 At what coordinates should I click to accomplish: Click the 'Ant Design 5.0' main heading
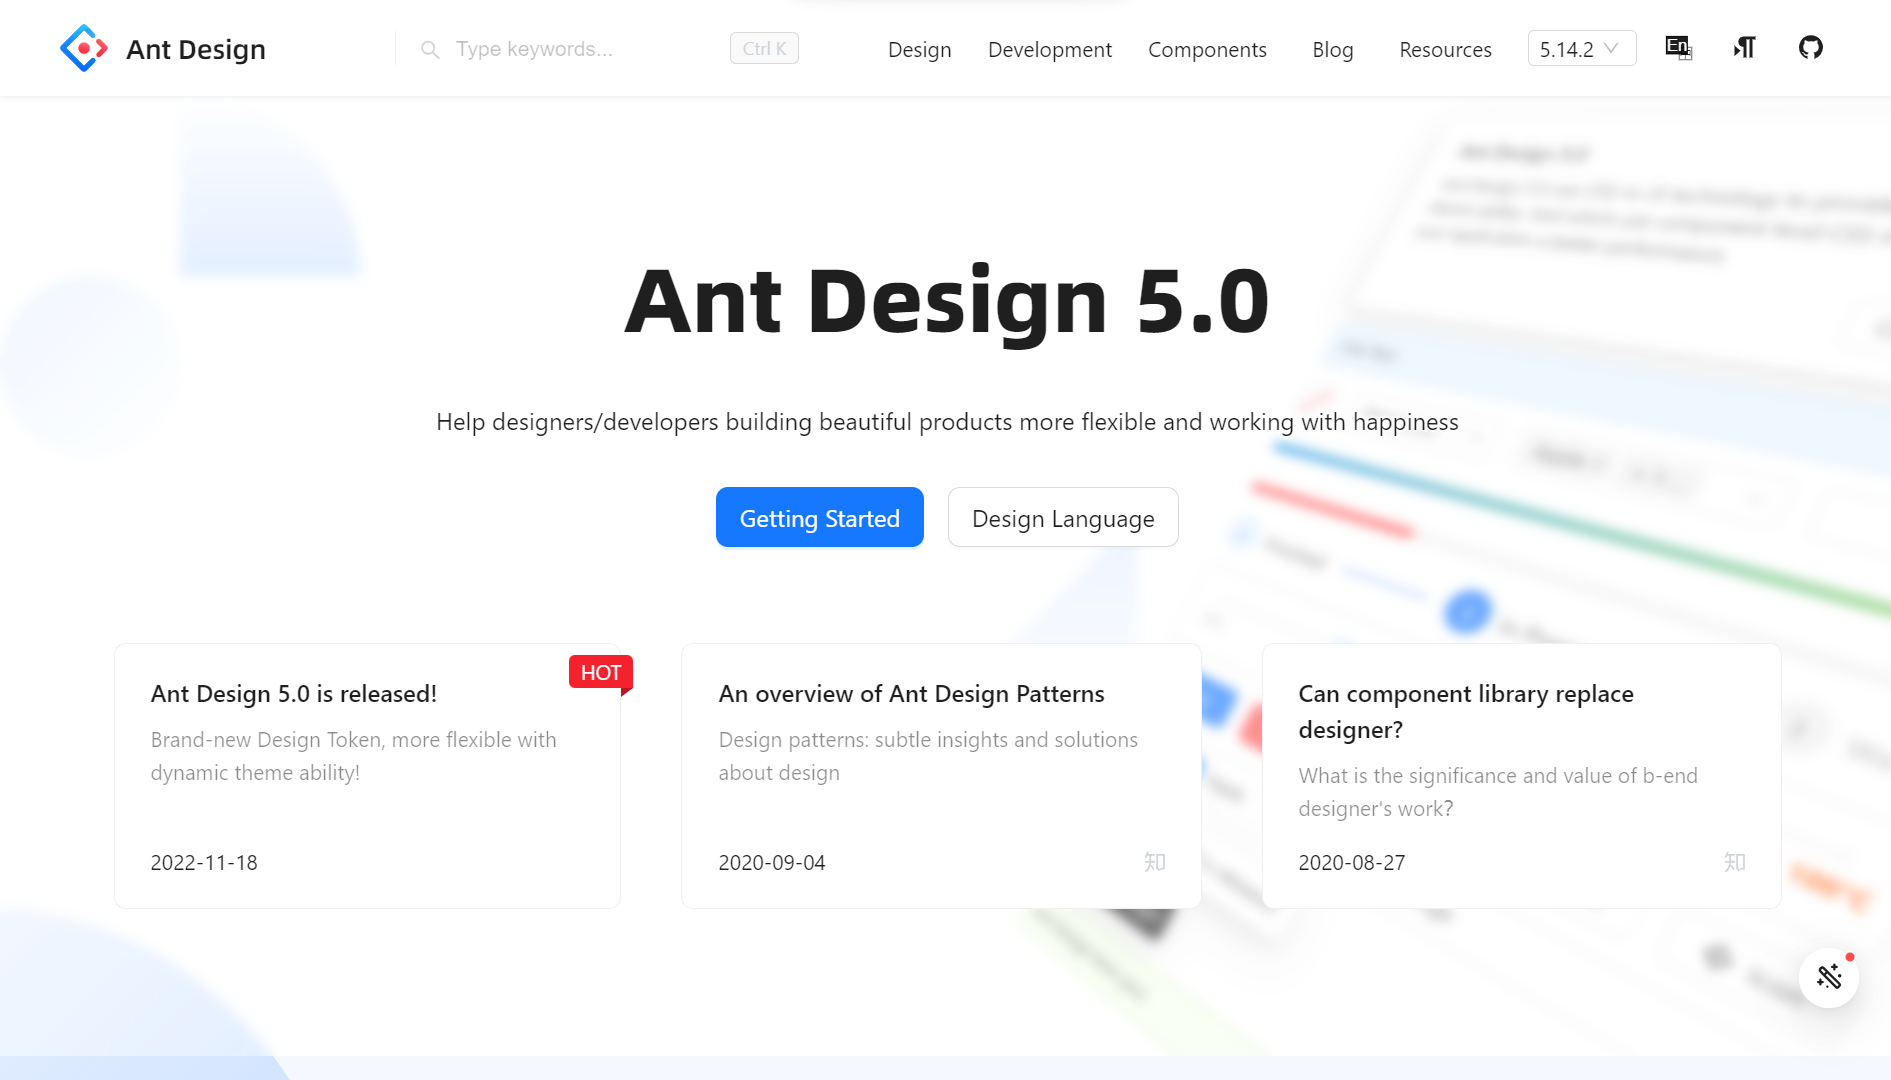(x=946, y=301)
